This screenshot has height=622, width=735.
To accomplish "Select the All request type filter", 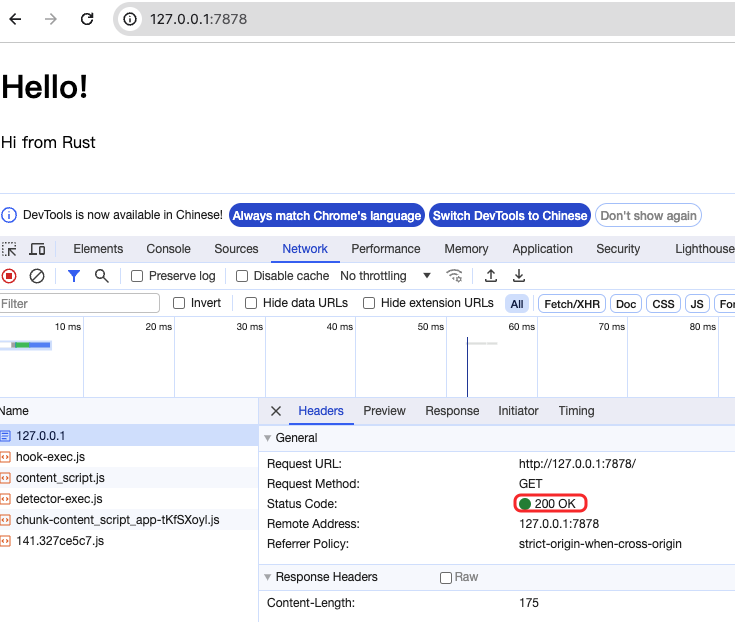I will (x=517, y=304).
